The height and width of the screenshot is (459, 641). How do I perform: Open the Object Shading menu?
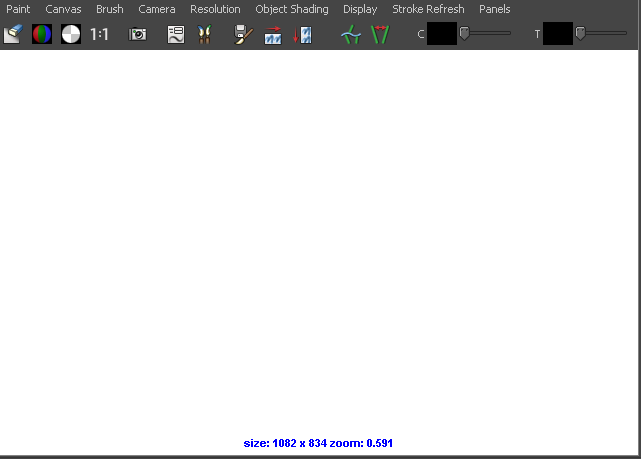point(292,9)
